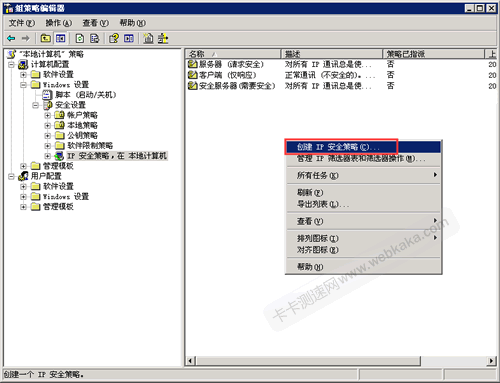Viewport: 500px width, 383px height.
Task: Collapse the 用户配置 tree node
Action: [x=11, y=176]
